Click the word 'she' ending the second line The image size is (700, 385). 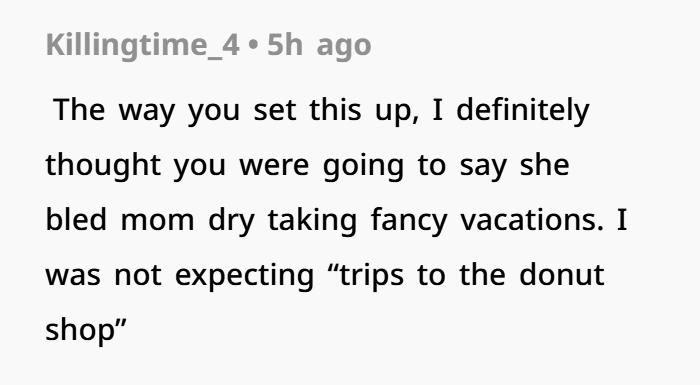pos(545,165)
